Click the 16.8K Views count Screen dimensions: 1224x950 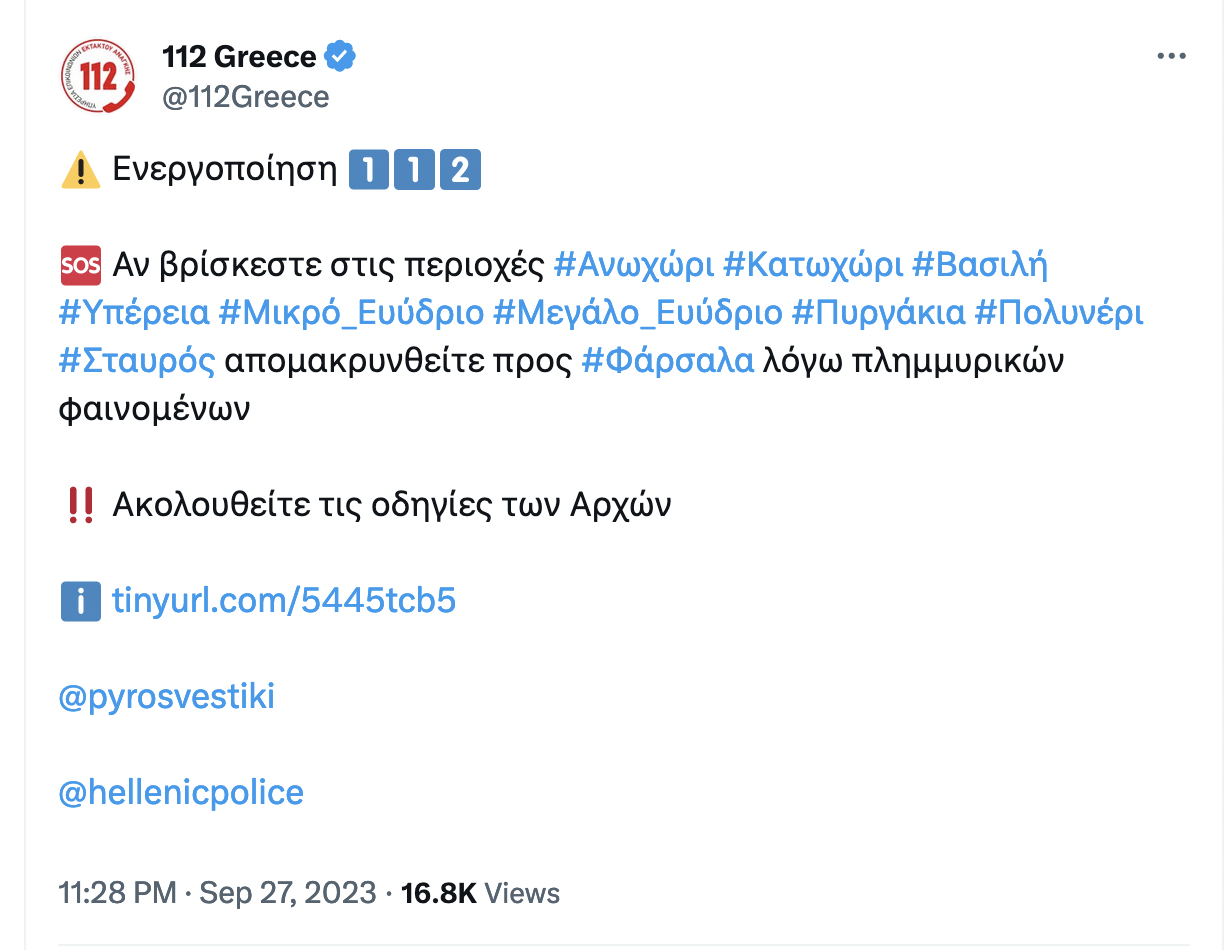(480, 893)
